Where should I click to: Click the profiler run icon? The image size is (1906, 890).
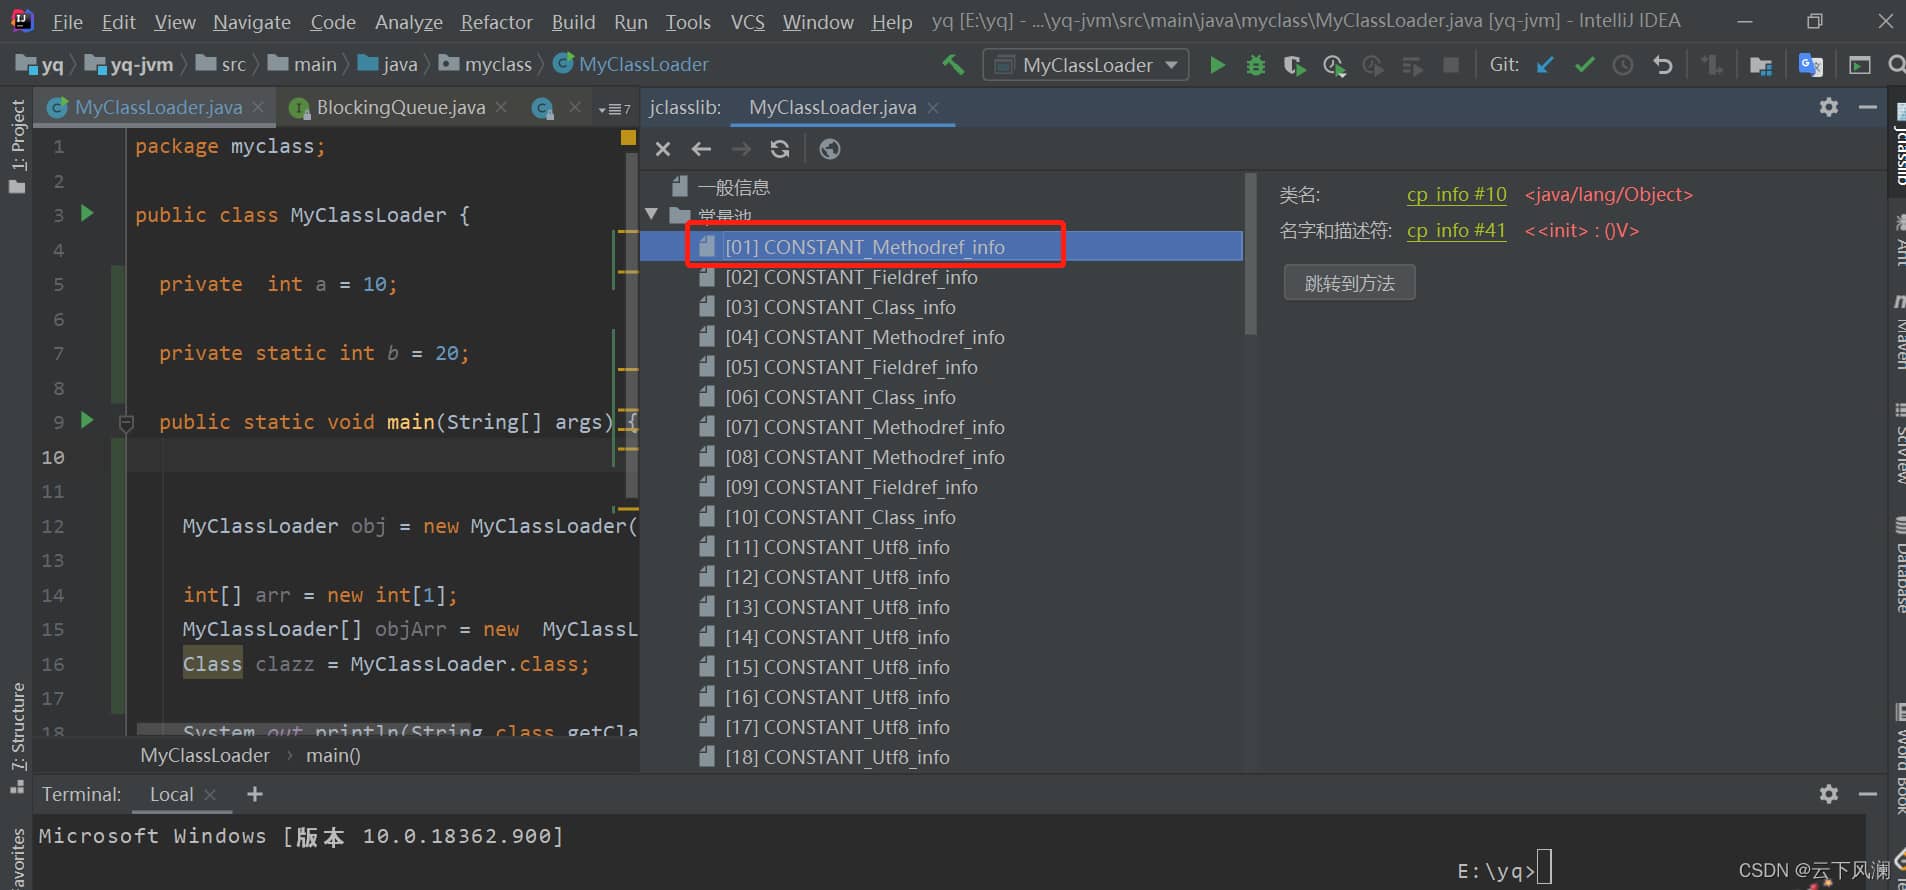tap(1333, 65)
